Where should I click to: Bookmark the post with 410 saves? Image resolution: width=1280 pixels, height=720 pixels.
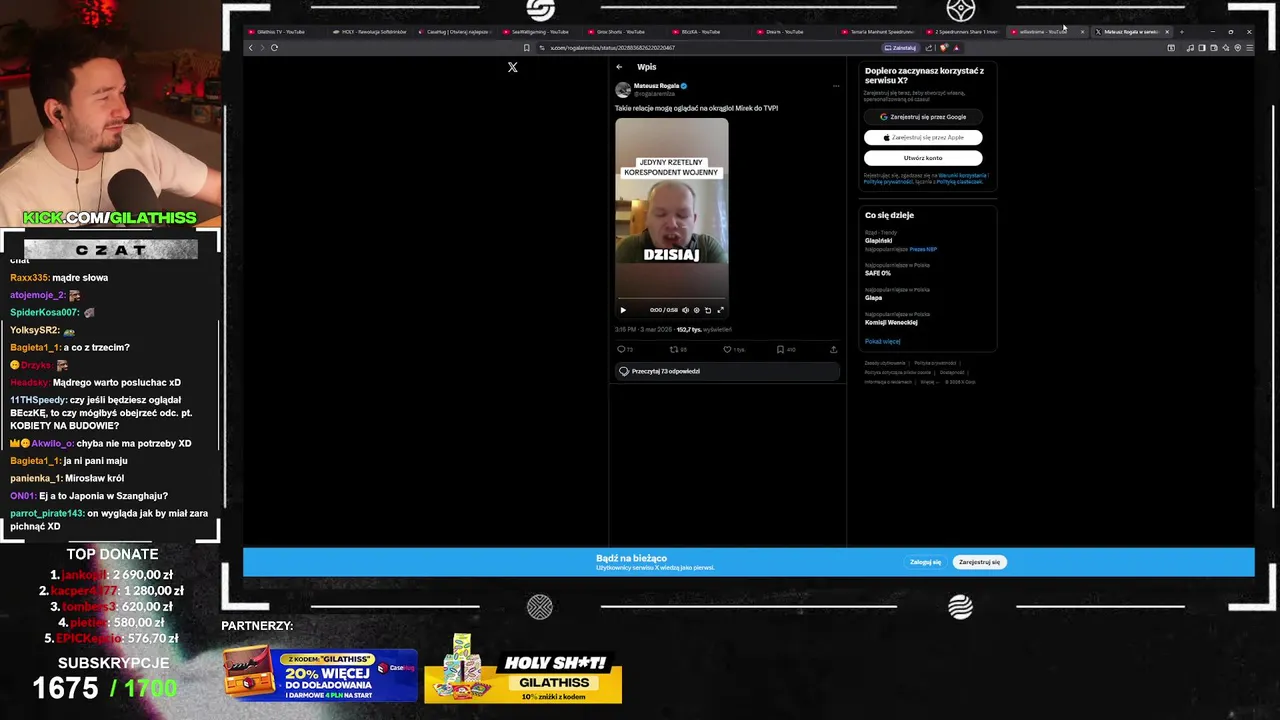tap(780, 350)
